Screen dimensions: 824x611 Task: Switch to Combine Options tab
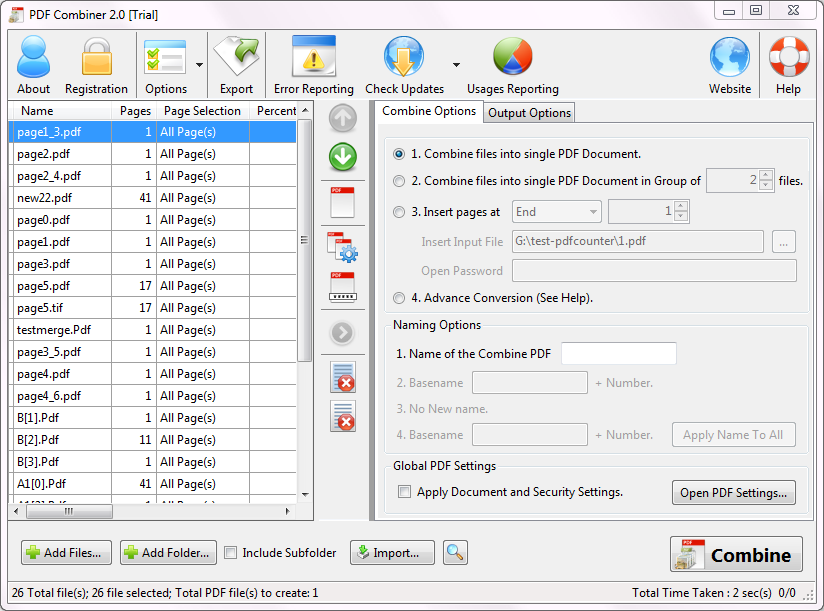(x=429, y=111)
